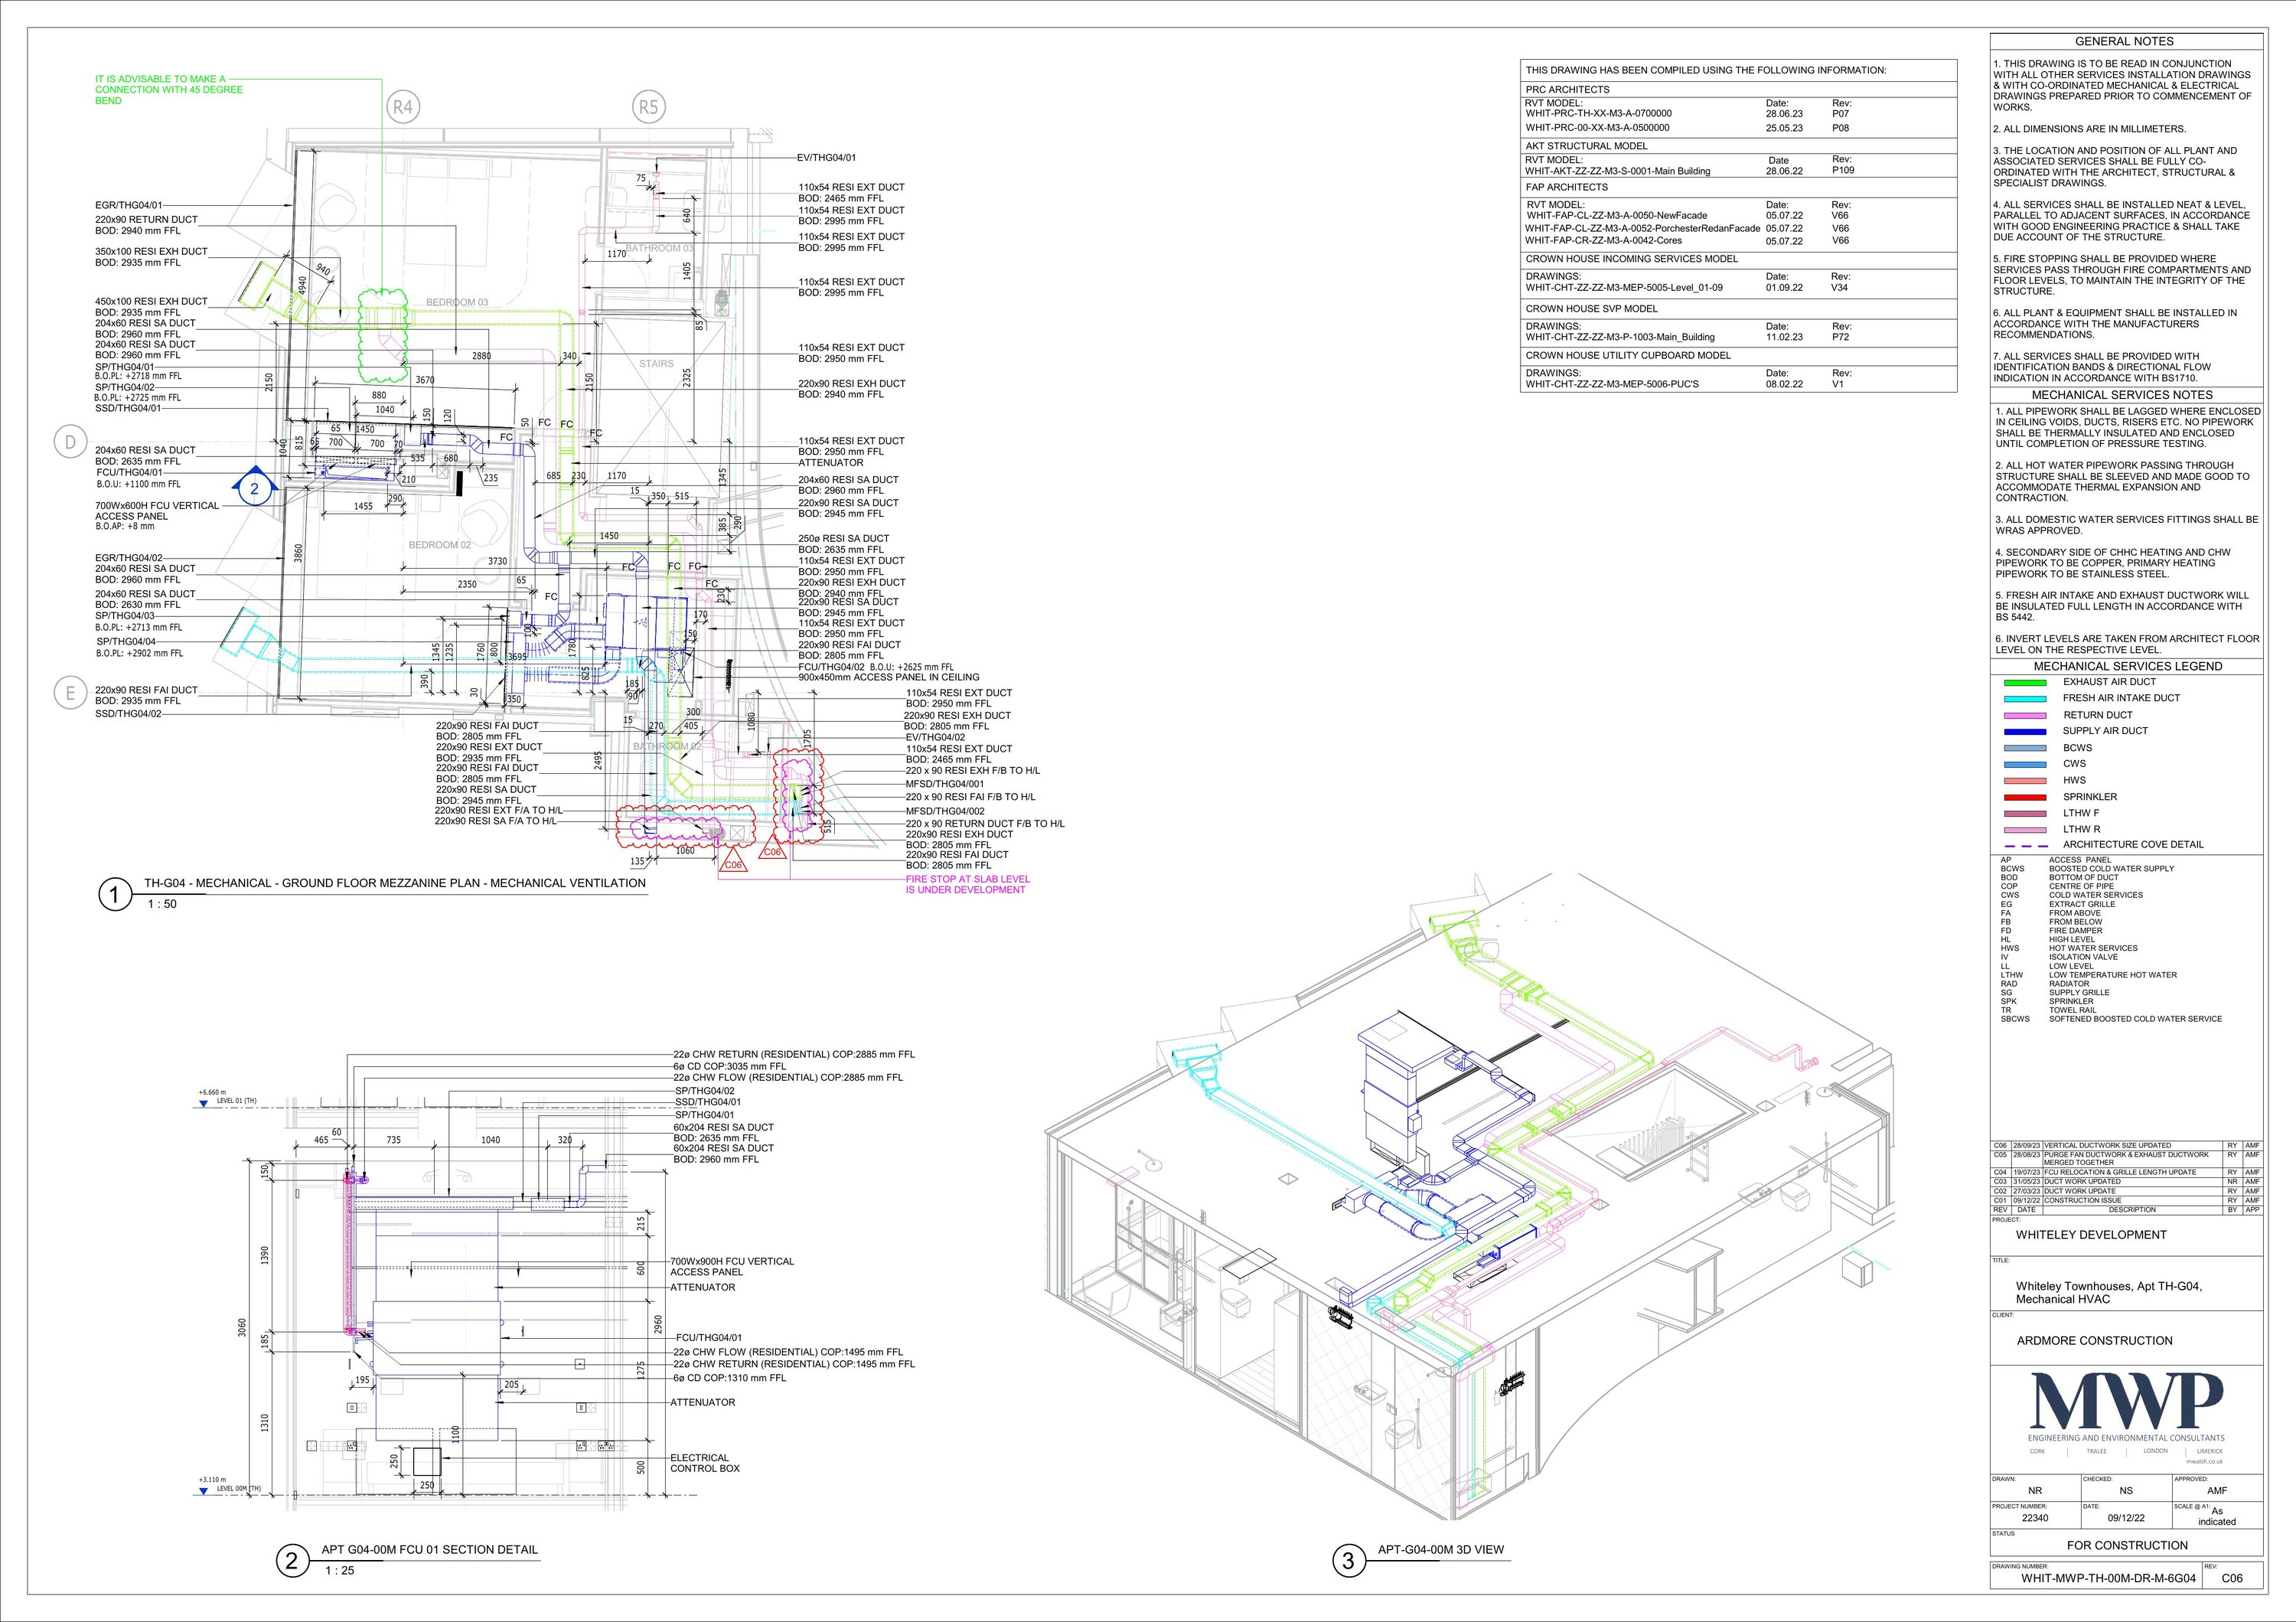Click the cyan Fresh Air Intake swatch

[2025, 698]
